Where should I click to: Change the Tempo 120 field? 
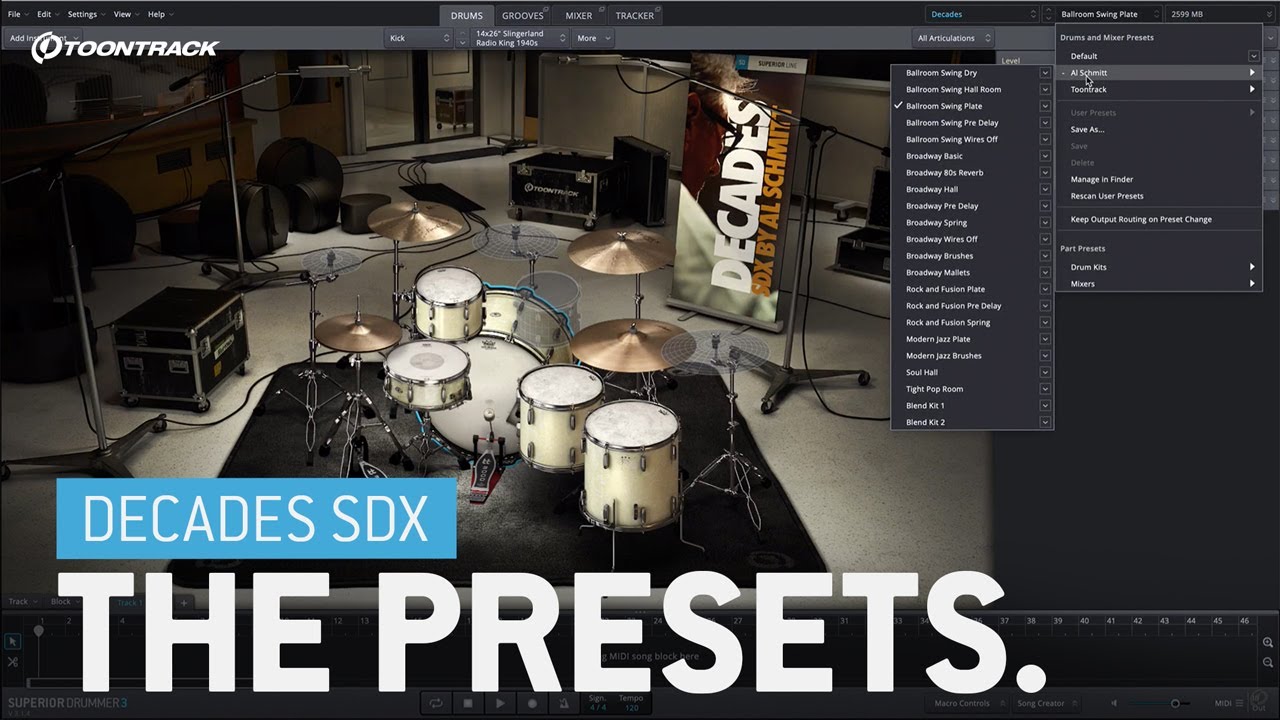pos(631,703)
